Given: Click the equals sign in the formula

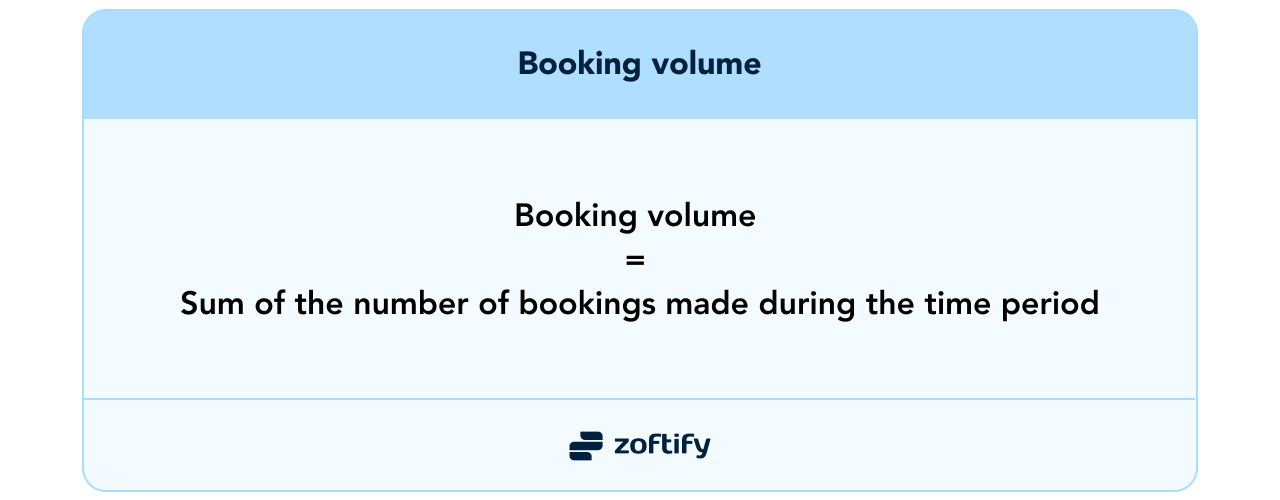Looking at the screenshot, I should [x=635, y=261].
